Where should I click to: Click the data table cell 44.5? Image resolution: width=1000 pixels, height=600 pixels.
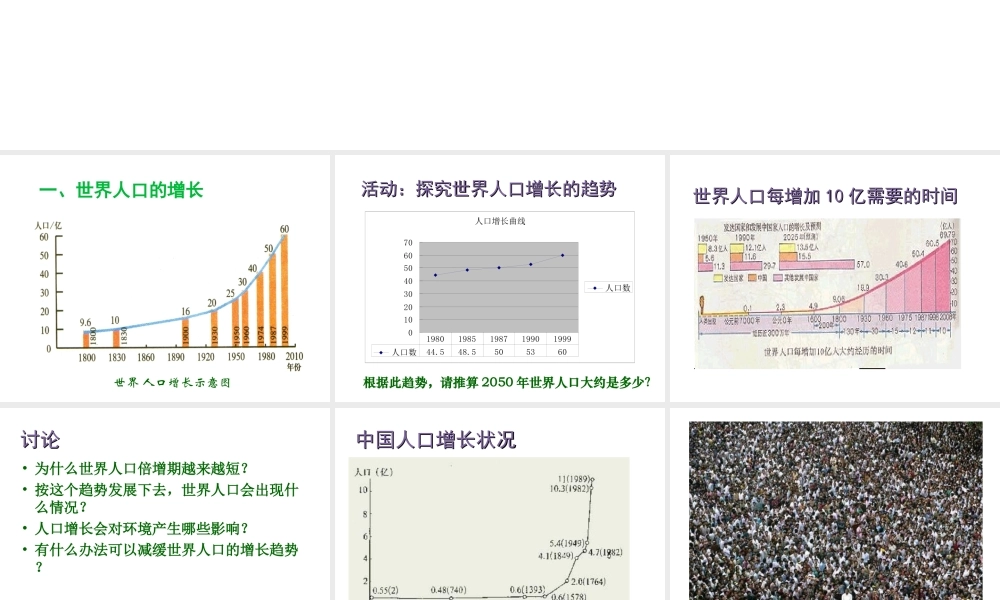coord(435,352)
